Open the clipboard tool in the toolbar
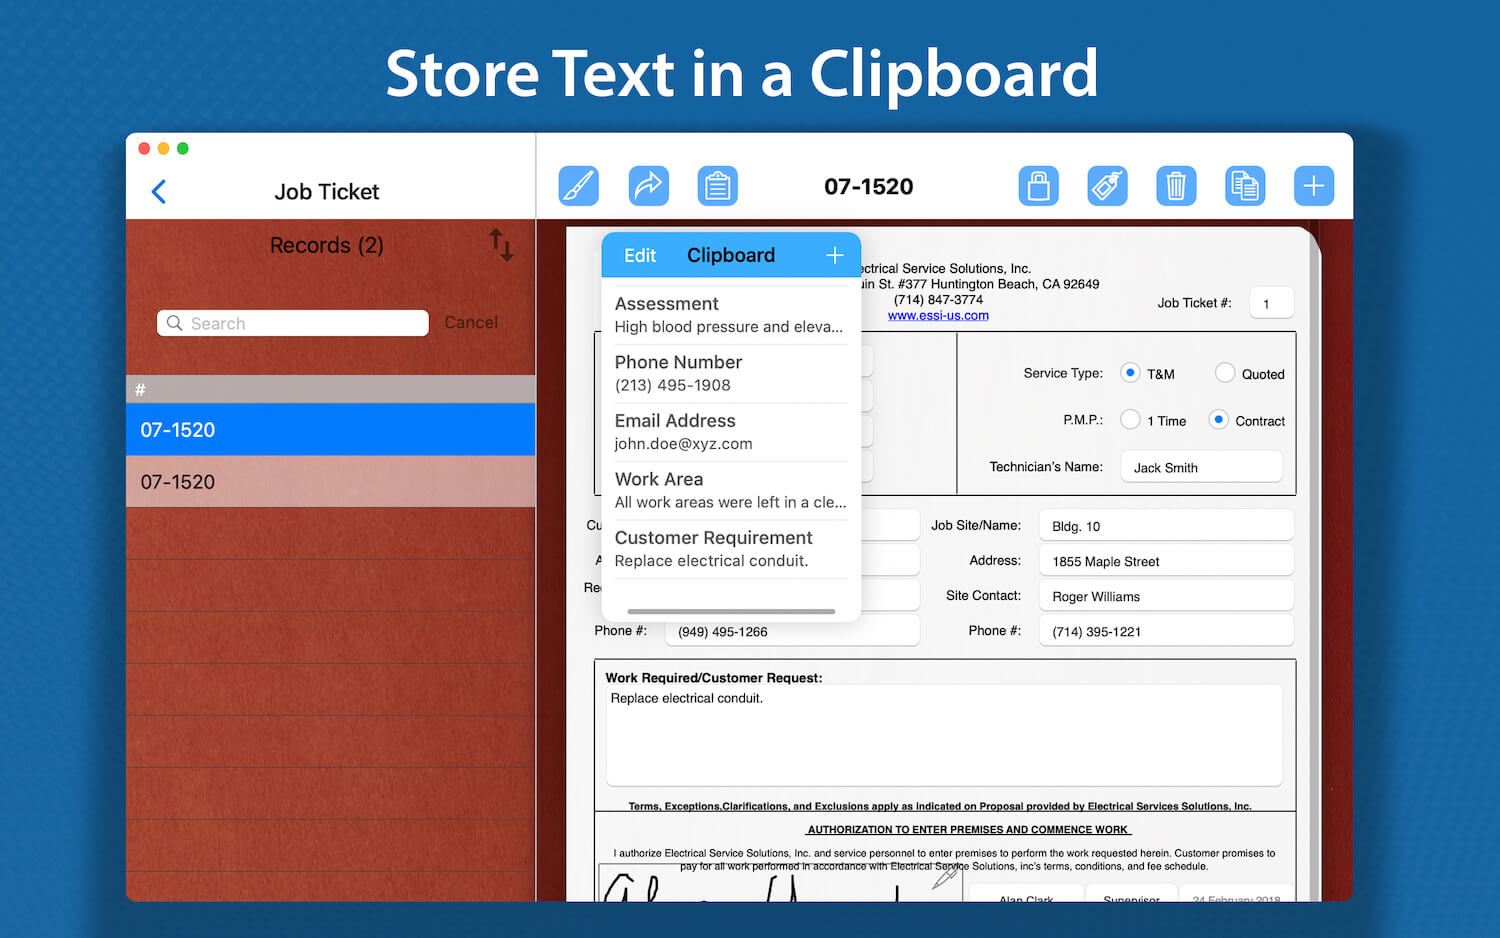The width and height of the screenshot is (1500, 938). coord(717,185)
